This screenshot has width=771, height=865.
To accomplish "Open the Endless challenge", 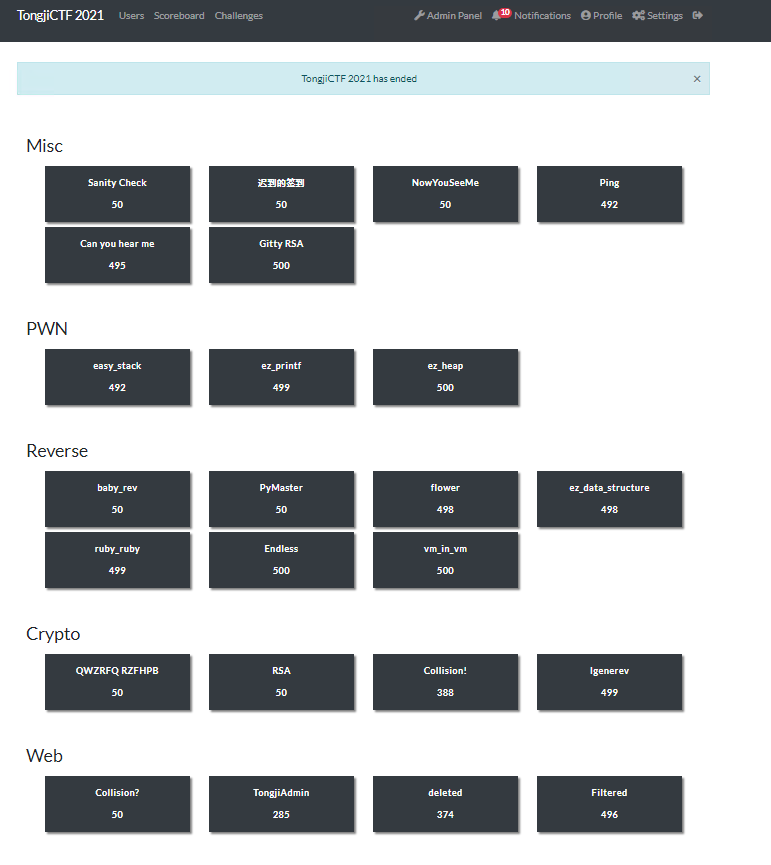I will [x=281, y=560].
